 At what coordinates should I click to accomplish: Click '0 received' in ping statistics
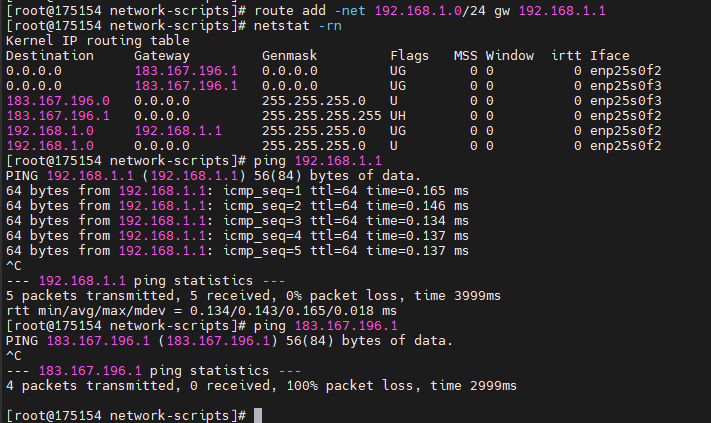tap(229, 385)
